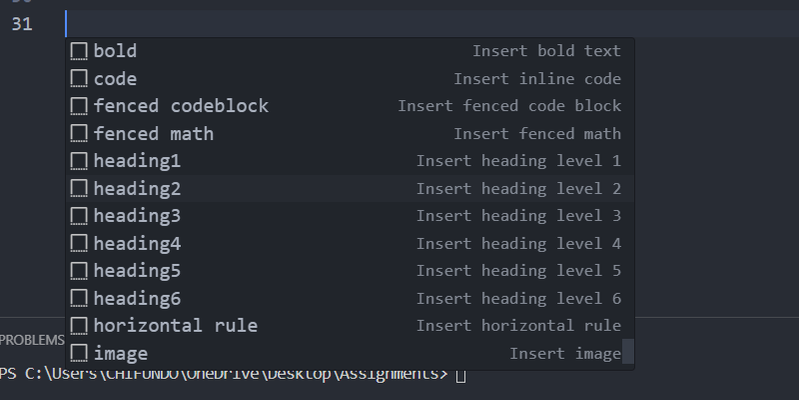
Task: Click the snippet icon beside code
Action: point(79,79)
